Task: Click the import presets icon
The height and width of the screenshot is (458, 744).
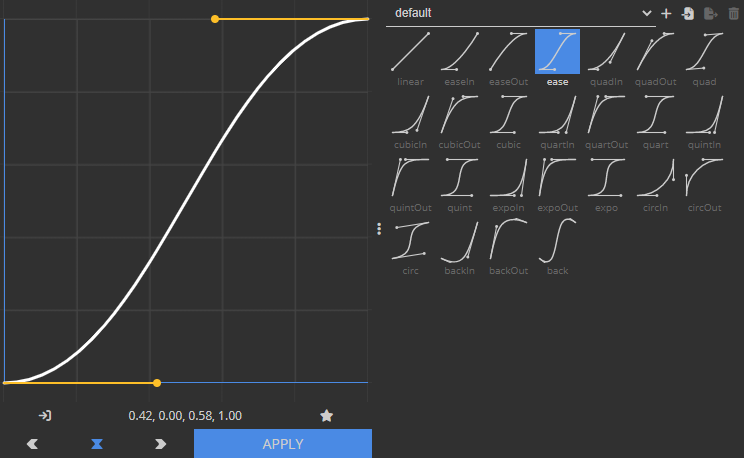Action: (x=688, y=14)
